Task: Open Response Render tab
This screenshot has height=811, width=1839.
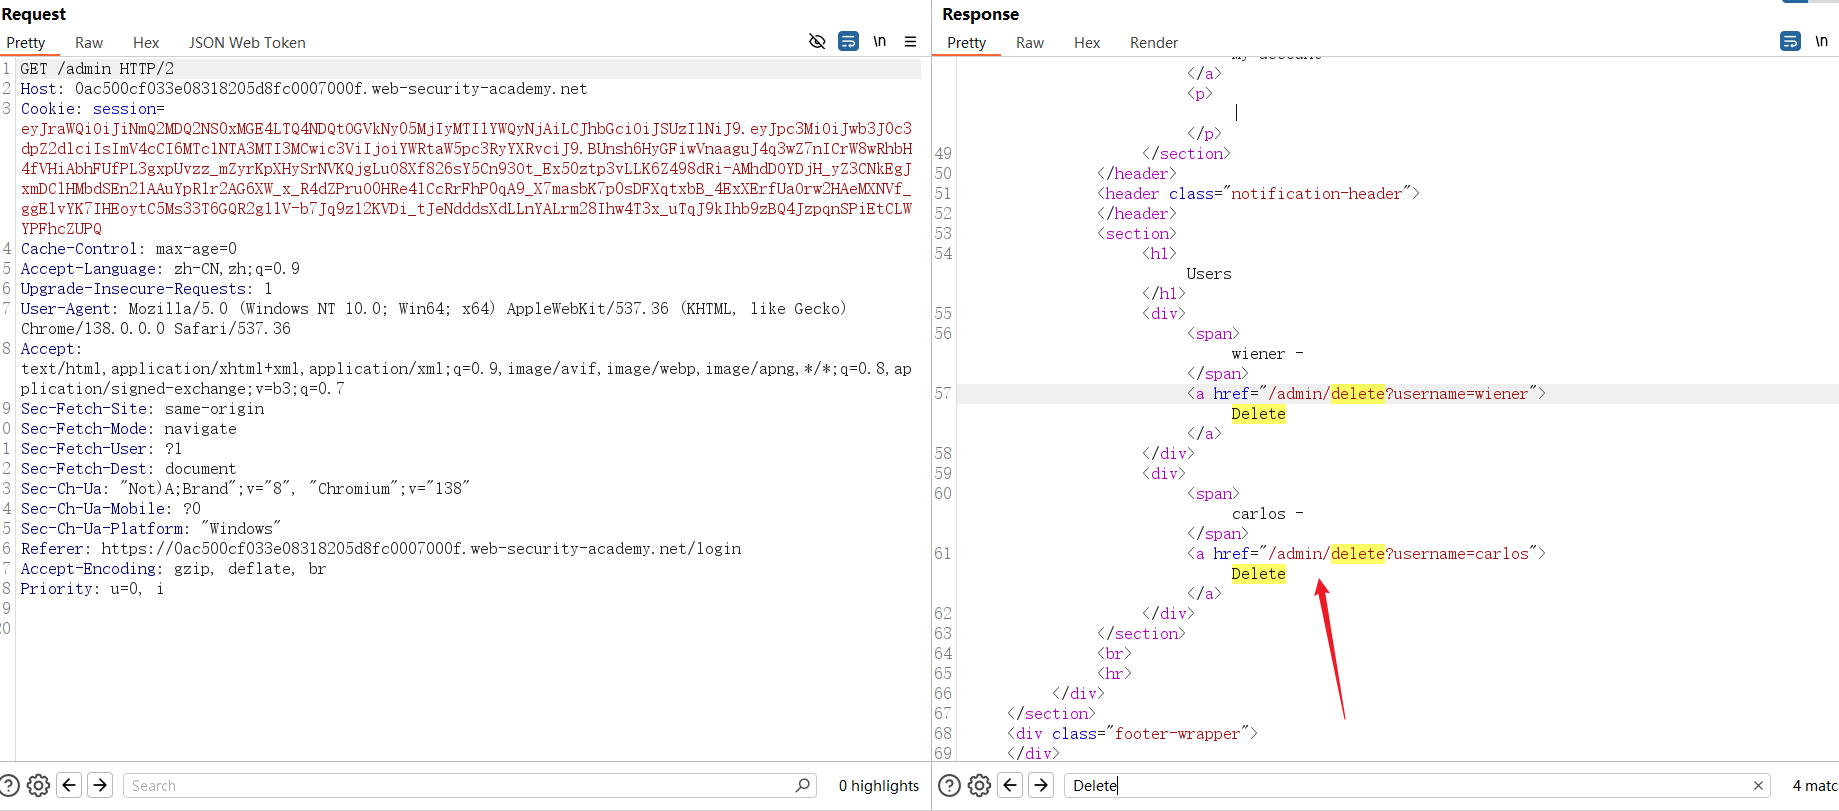Action: tap(1154, 43)
